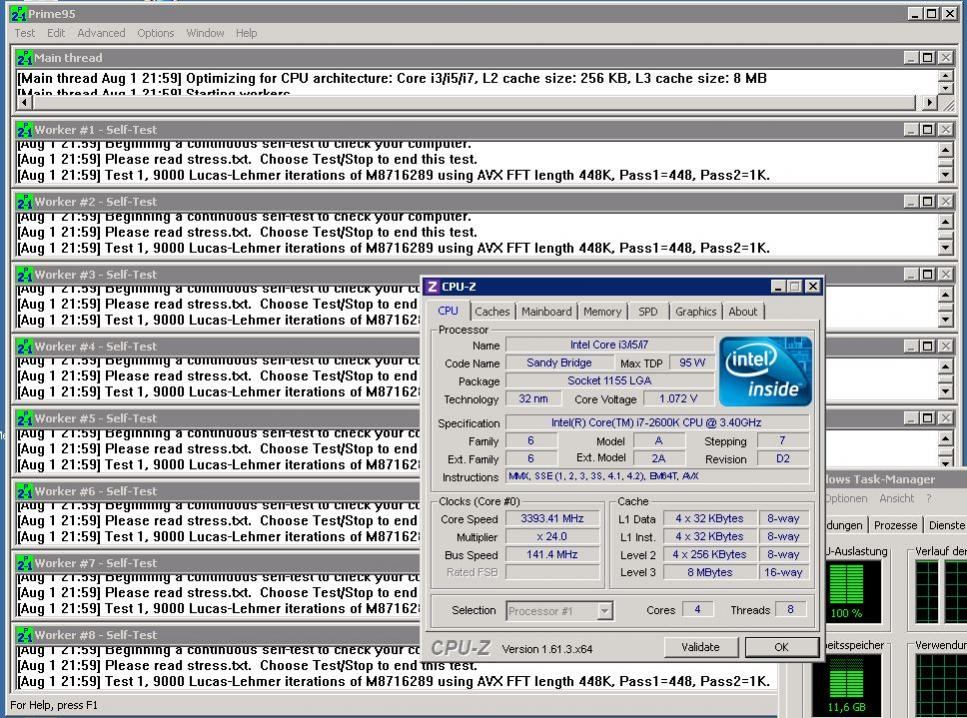Click the Worker #4 window icon
Screen dimensions: 967x718
(x=25, y=347)
